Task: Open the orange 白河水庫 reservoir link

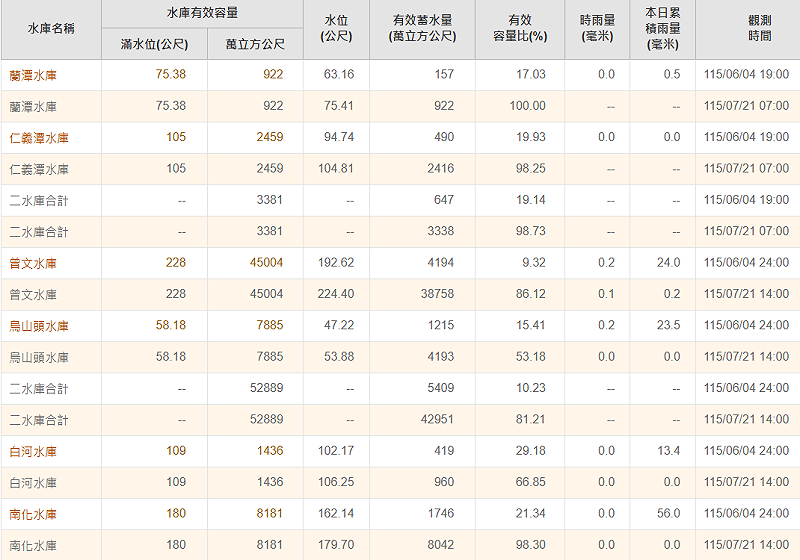Action: pyautogui.click(x=33, y=452)
